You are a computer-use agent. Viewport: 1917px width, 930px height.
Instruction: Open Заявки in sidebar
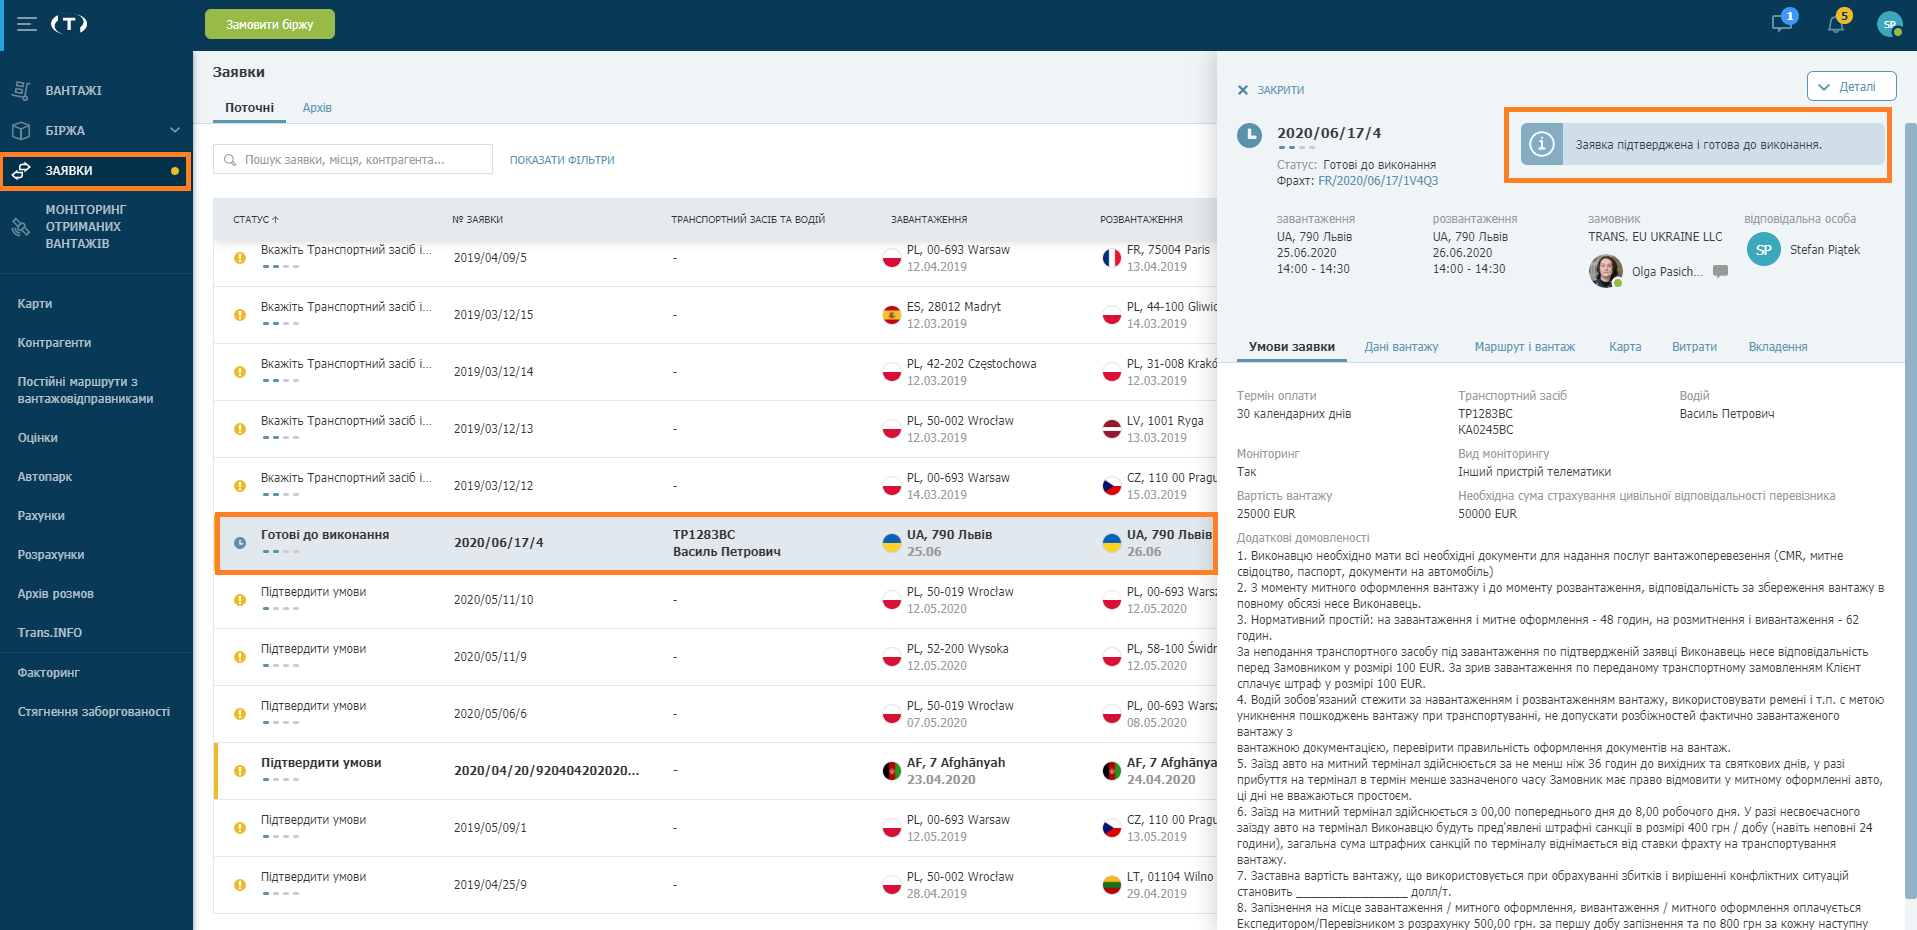[x=96, y=171]
